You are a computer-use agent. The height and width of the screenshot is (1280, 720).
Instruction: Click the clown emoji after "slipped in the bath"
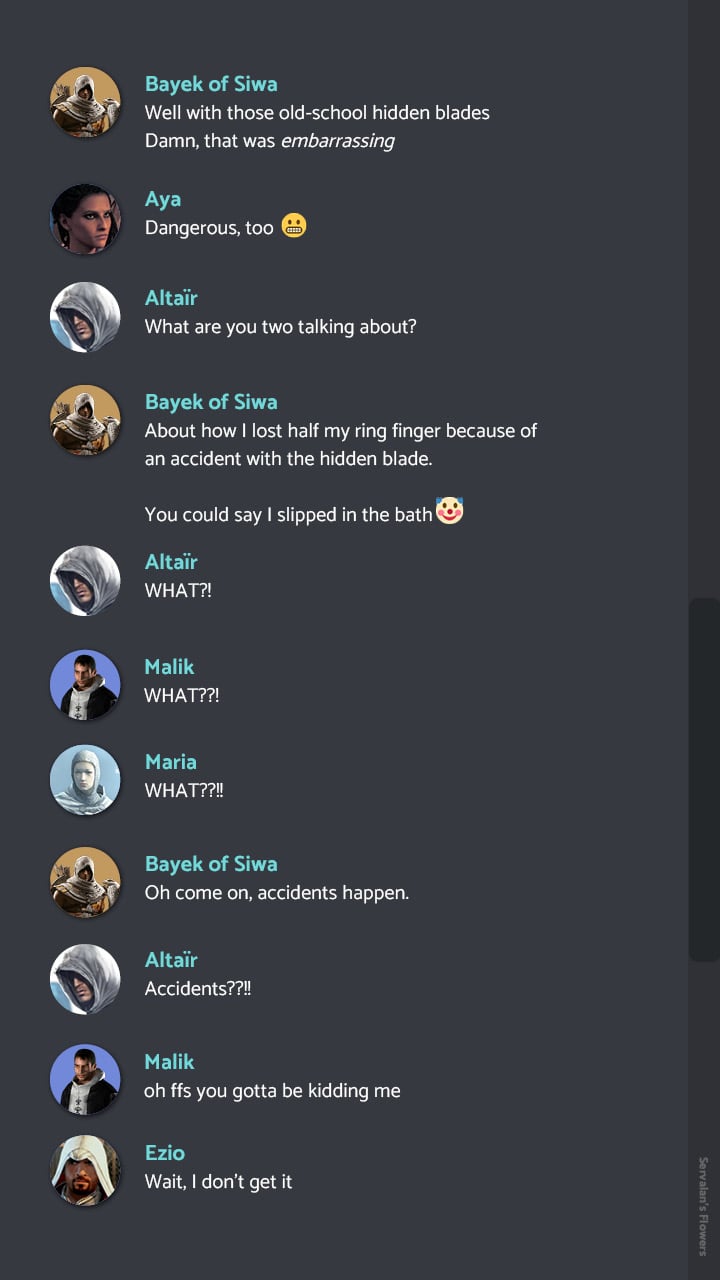(x=450, y=512)
